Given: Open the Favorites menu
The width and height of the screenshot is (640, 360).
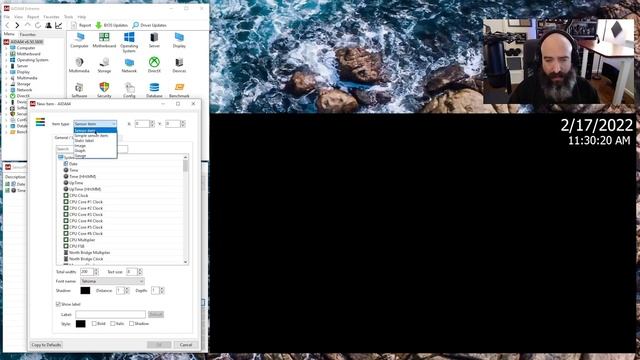Looking at the screenshot, I should [x=51, y=17].
